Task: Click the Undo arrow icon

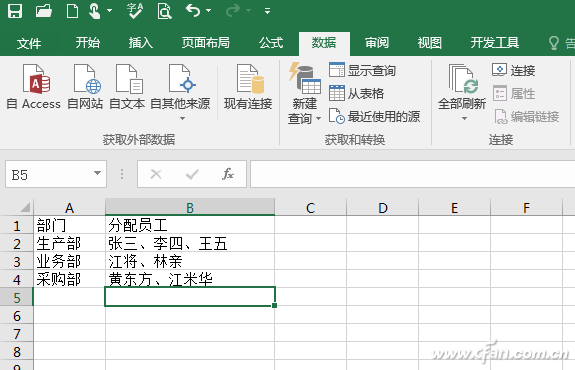Action: click(x=193, y=11)
